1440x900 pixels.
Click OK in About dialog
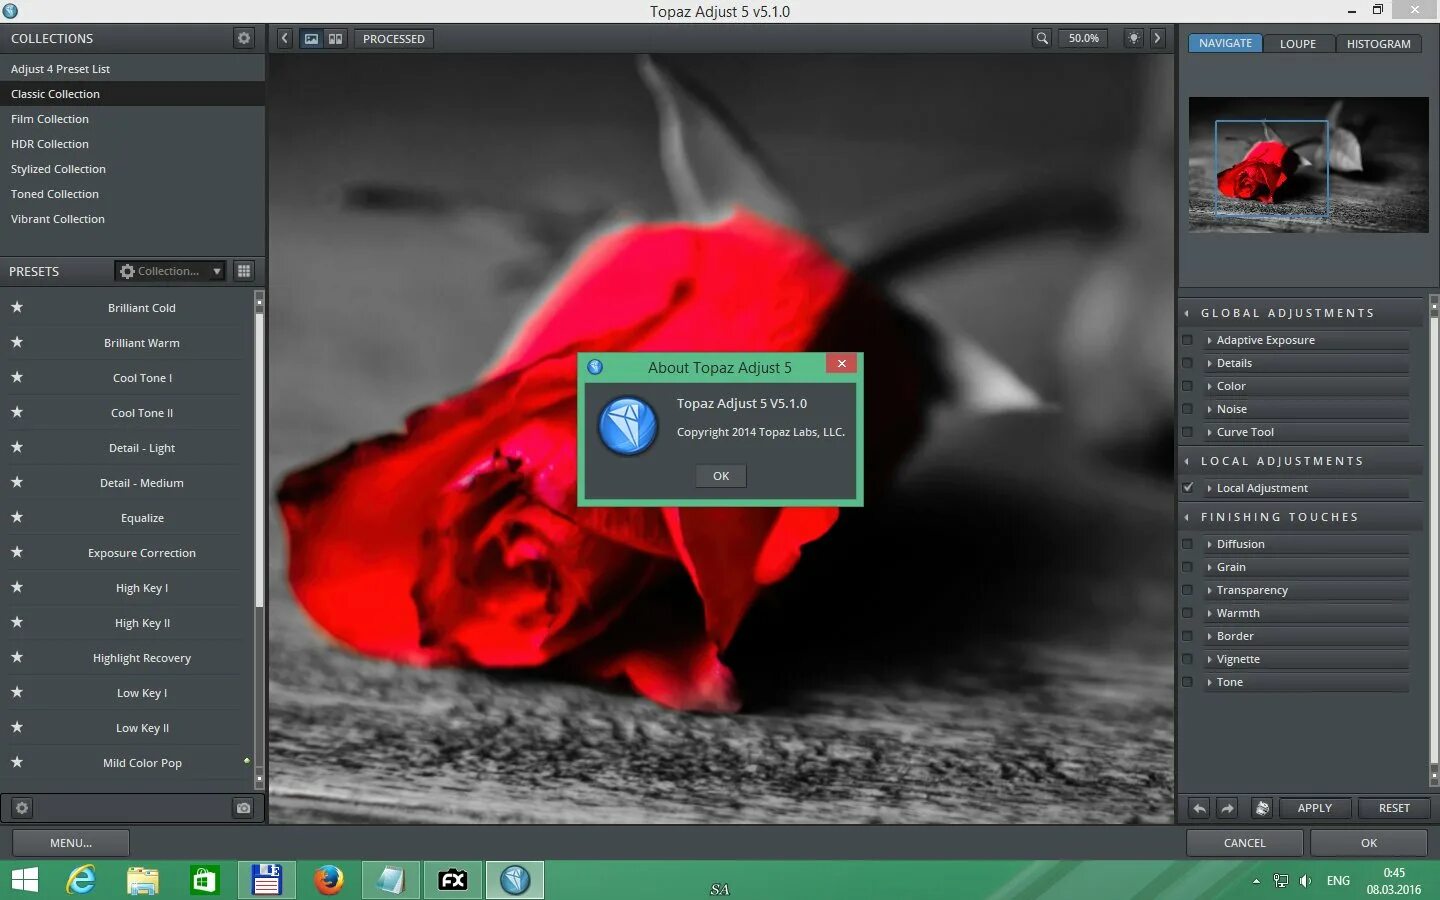[721, 476]
